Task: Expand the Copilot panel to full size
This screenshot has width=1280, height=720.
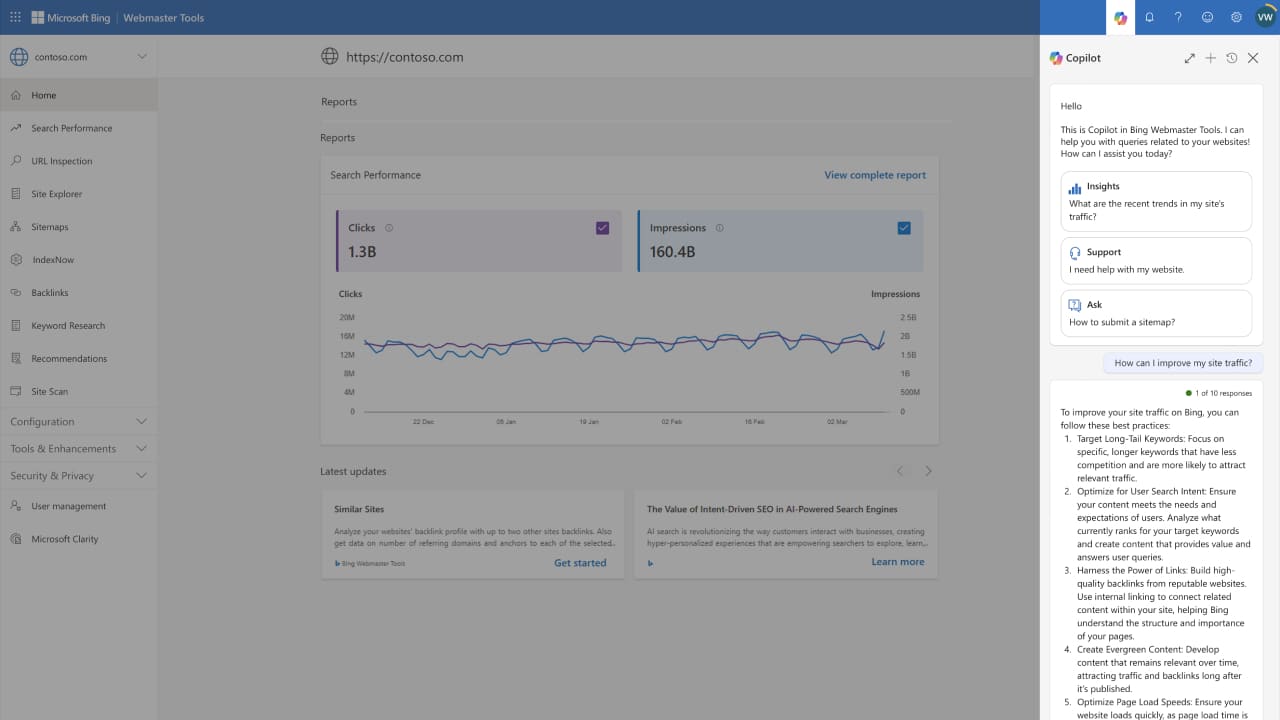Action: pyautogui.click(x=1189, y=58)
